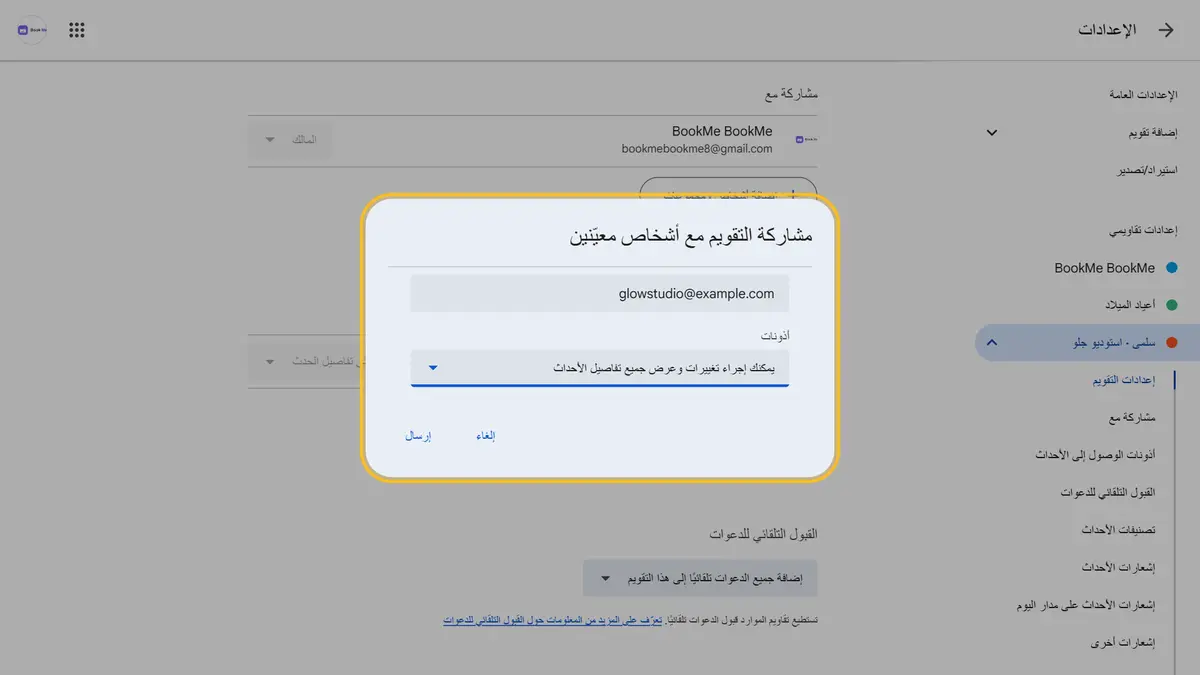This screenshot has height=675, width=1200.
Task: Go to أذونات الوصول إلى الأحداث
Action: 1096,455
